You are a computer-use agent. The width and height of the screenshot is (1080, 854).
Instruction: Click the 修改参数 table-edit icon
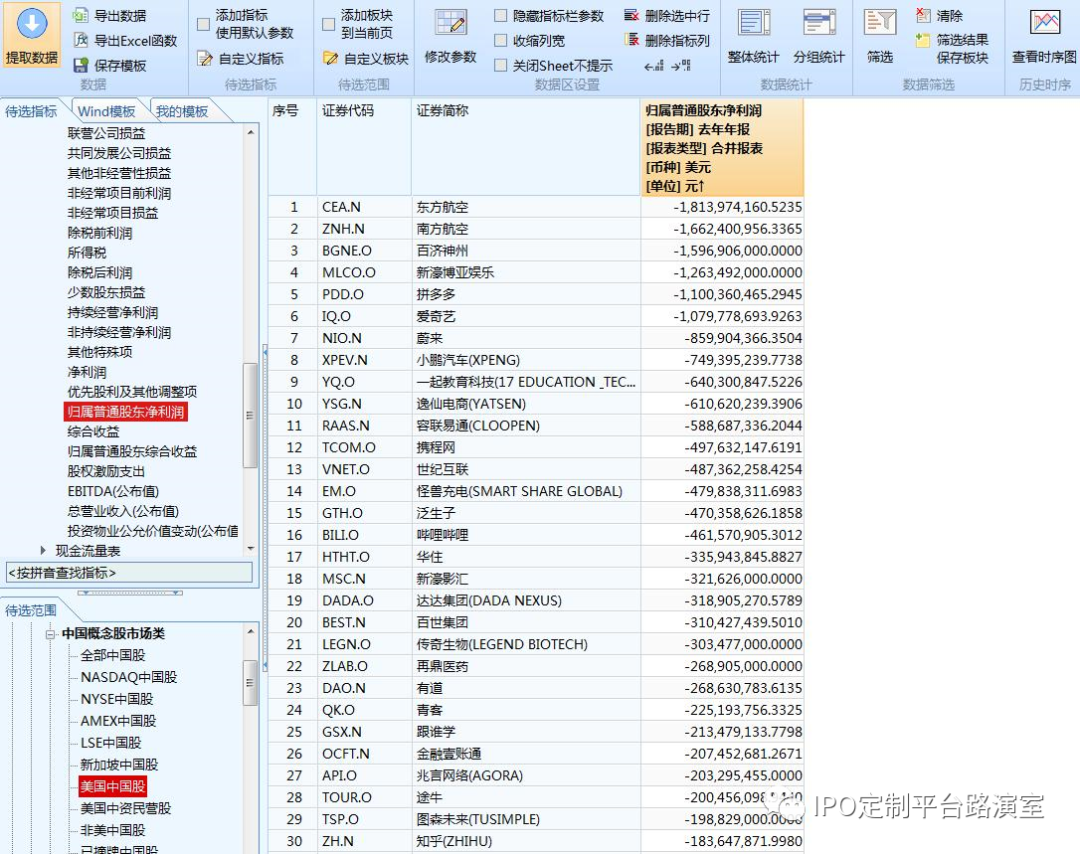coord(451,22)
